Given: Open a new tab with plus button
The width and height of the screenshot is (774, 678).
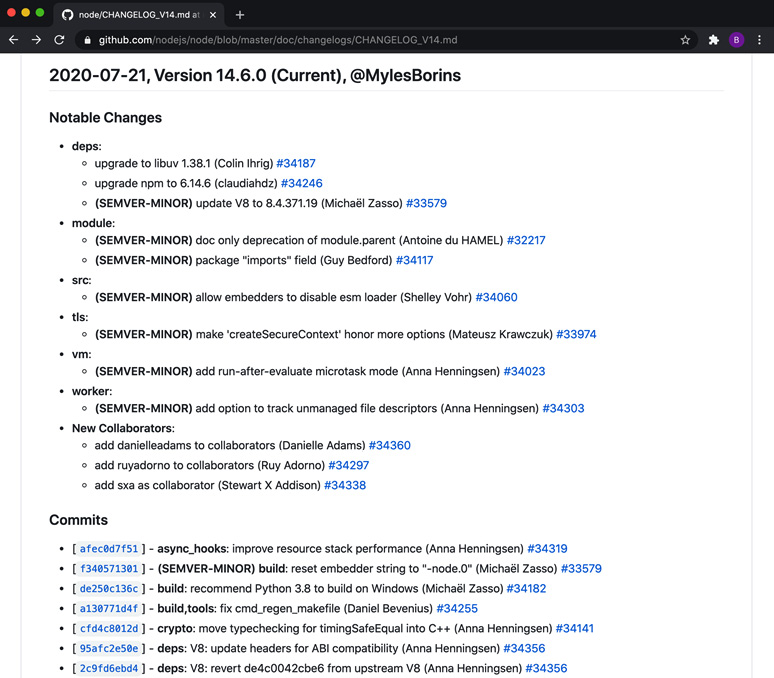Looking at the screenshot, I should click(240, 15).
